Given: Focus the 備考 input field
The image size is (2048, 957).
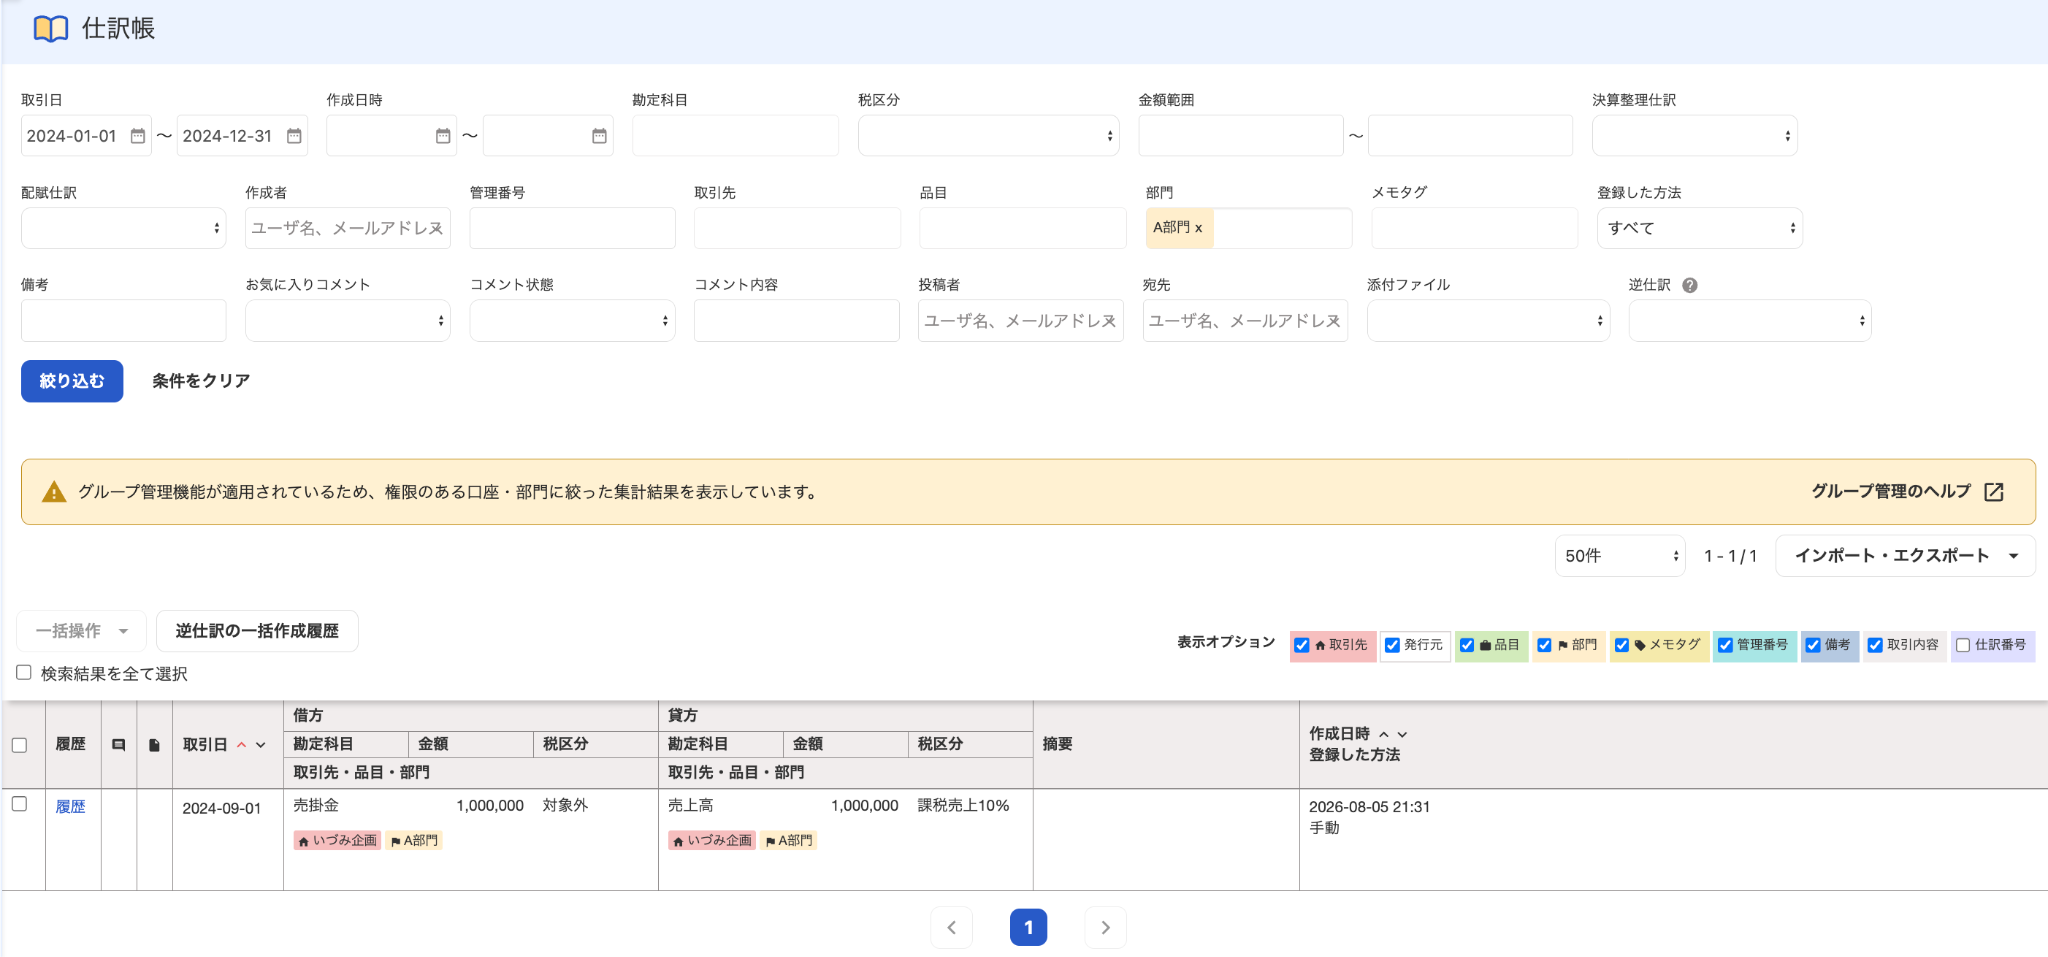Looking at the screenshot, I should pos(123,321).
